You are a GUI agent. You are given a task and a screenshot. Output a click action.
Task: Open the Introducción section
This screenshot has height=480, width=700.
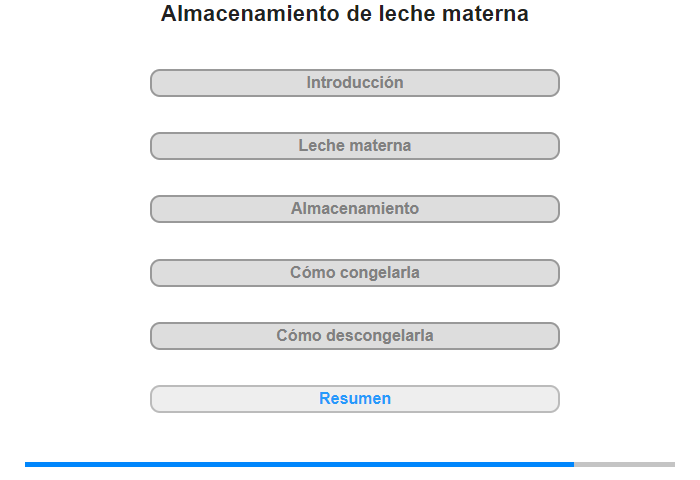point(355,83)
